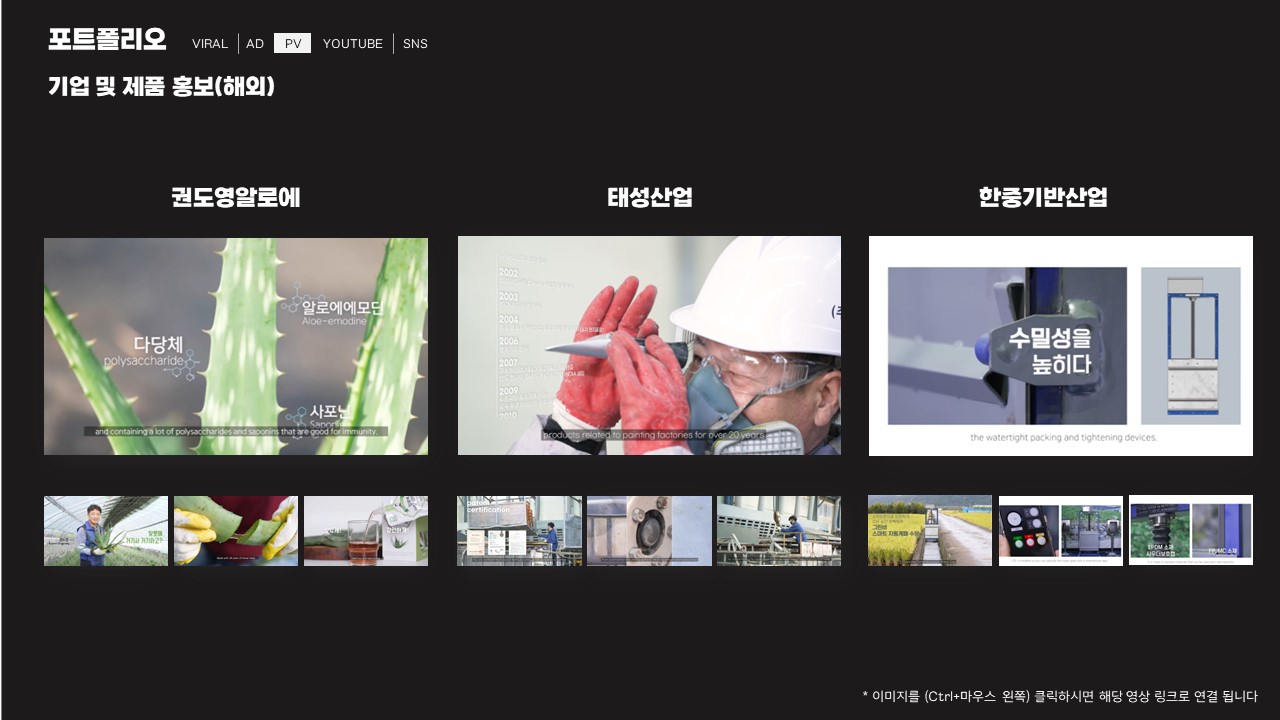Open thumbnail of round machine porthole

point(650,531)
